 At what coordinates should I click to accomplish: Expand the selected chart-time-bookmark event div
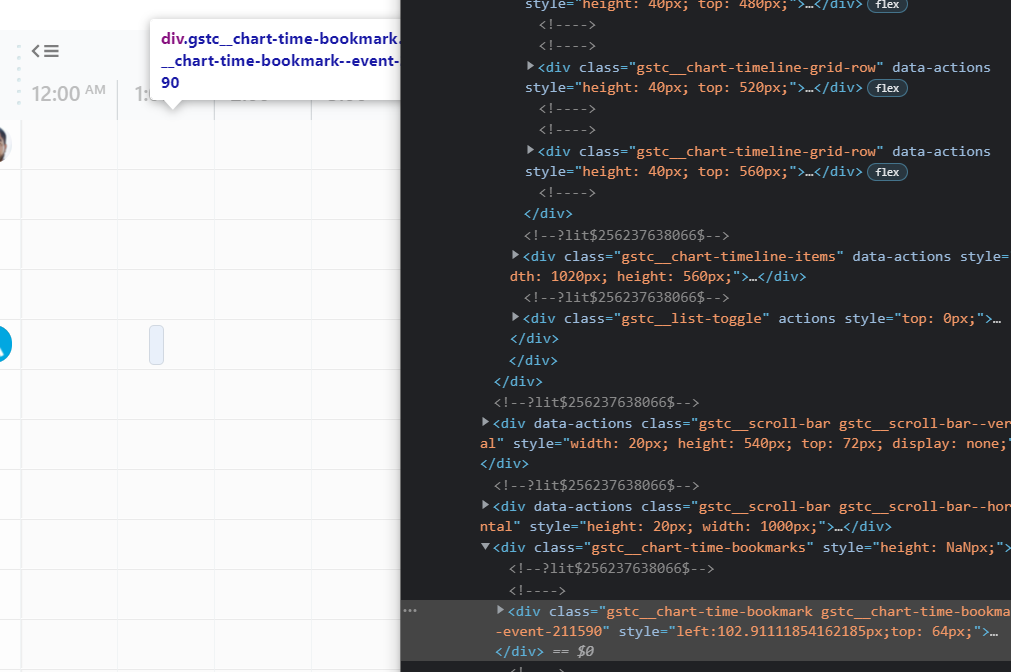pos(499,610)
